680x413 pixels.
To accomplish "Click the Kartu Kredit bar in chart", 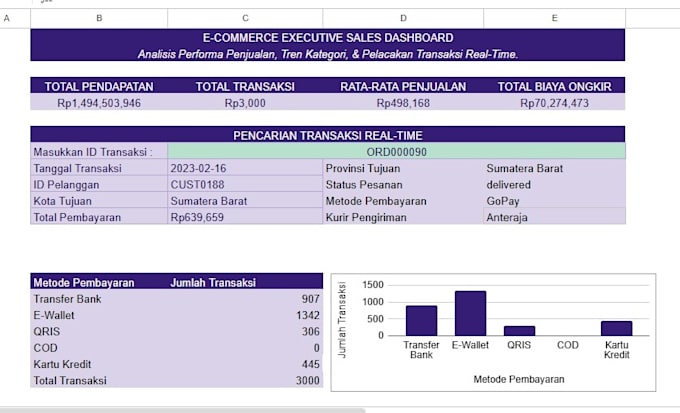I will (616, 328).
